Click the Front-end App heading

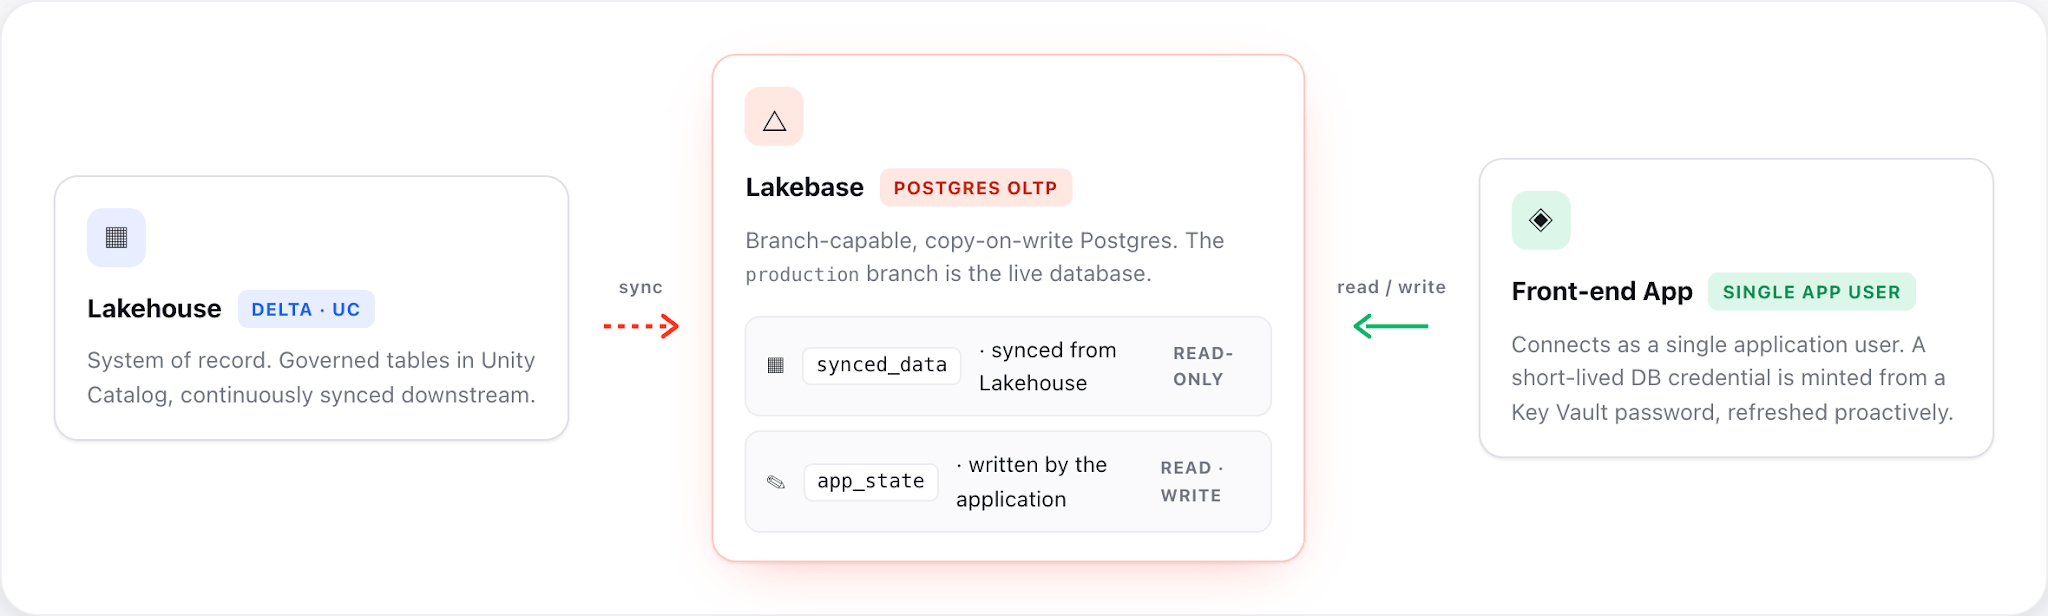1602,292
